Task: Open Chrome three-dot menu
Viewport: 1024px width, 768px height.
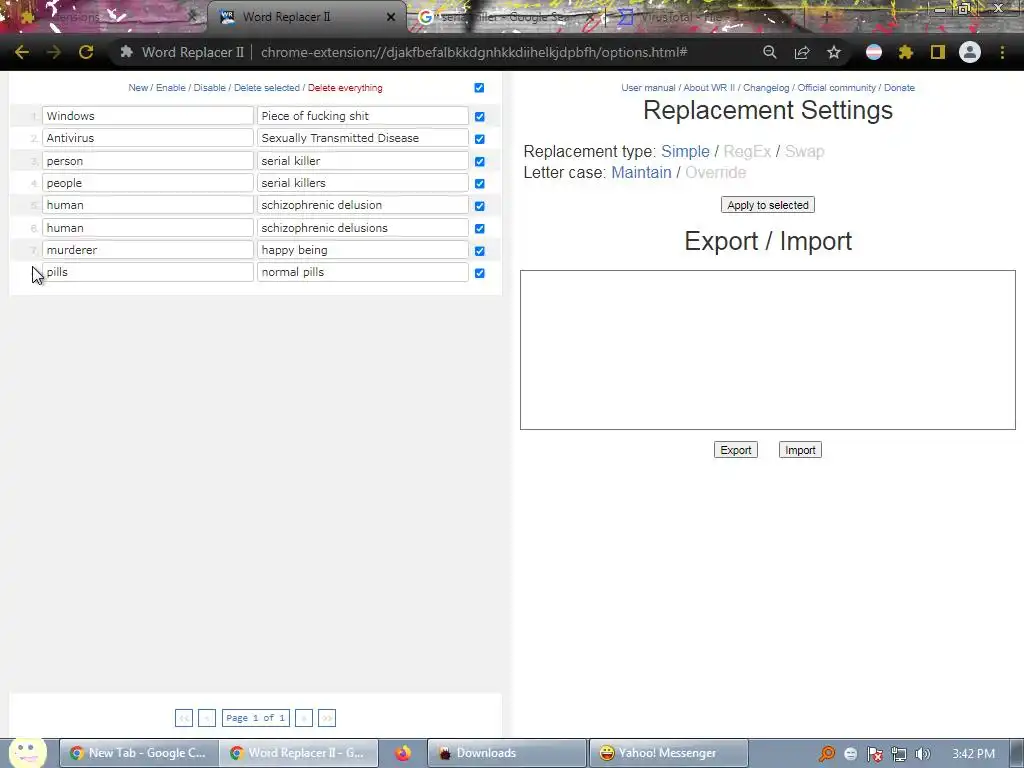Action: (1002, 52)
